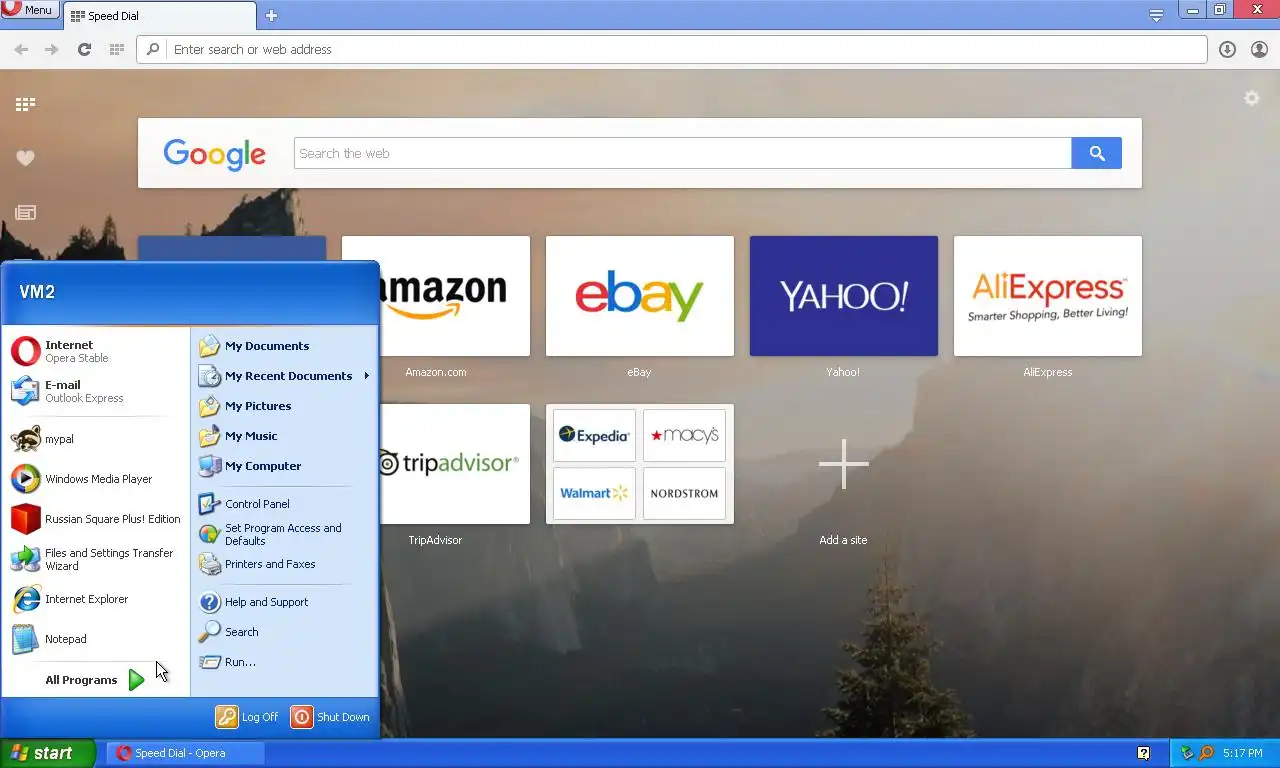This screenshot has width=1280, height=768.
Task: Open the Opera Menu button
Action: [29, 10]
